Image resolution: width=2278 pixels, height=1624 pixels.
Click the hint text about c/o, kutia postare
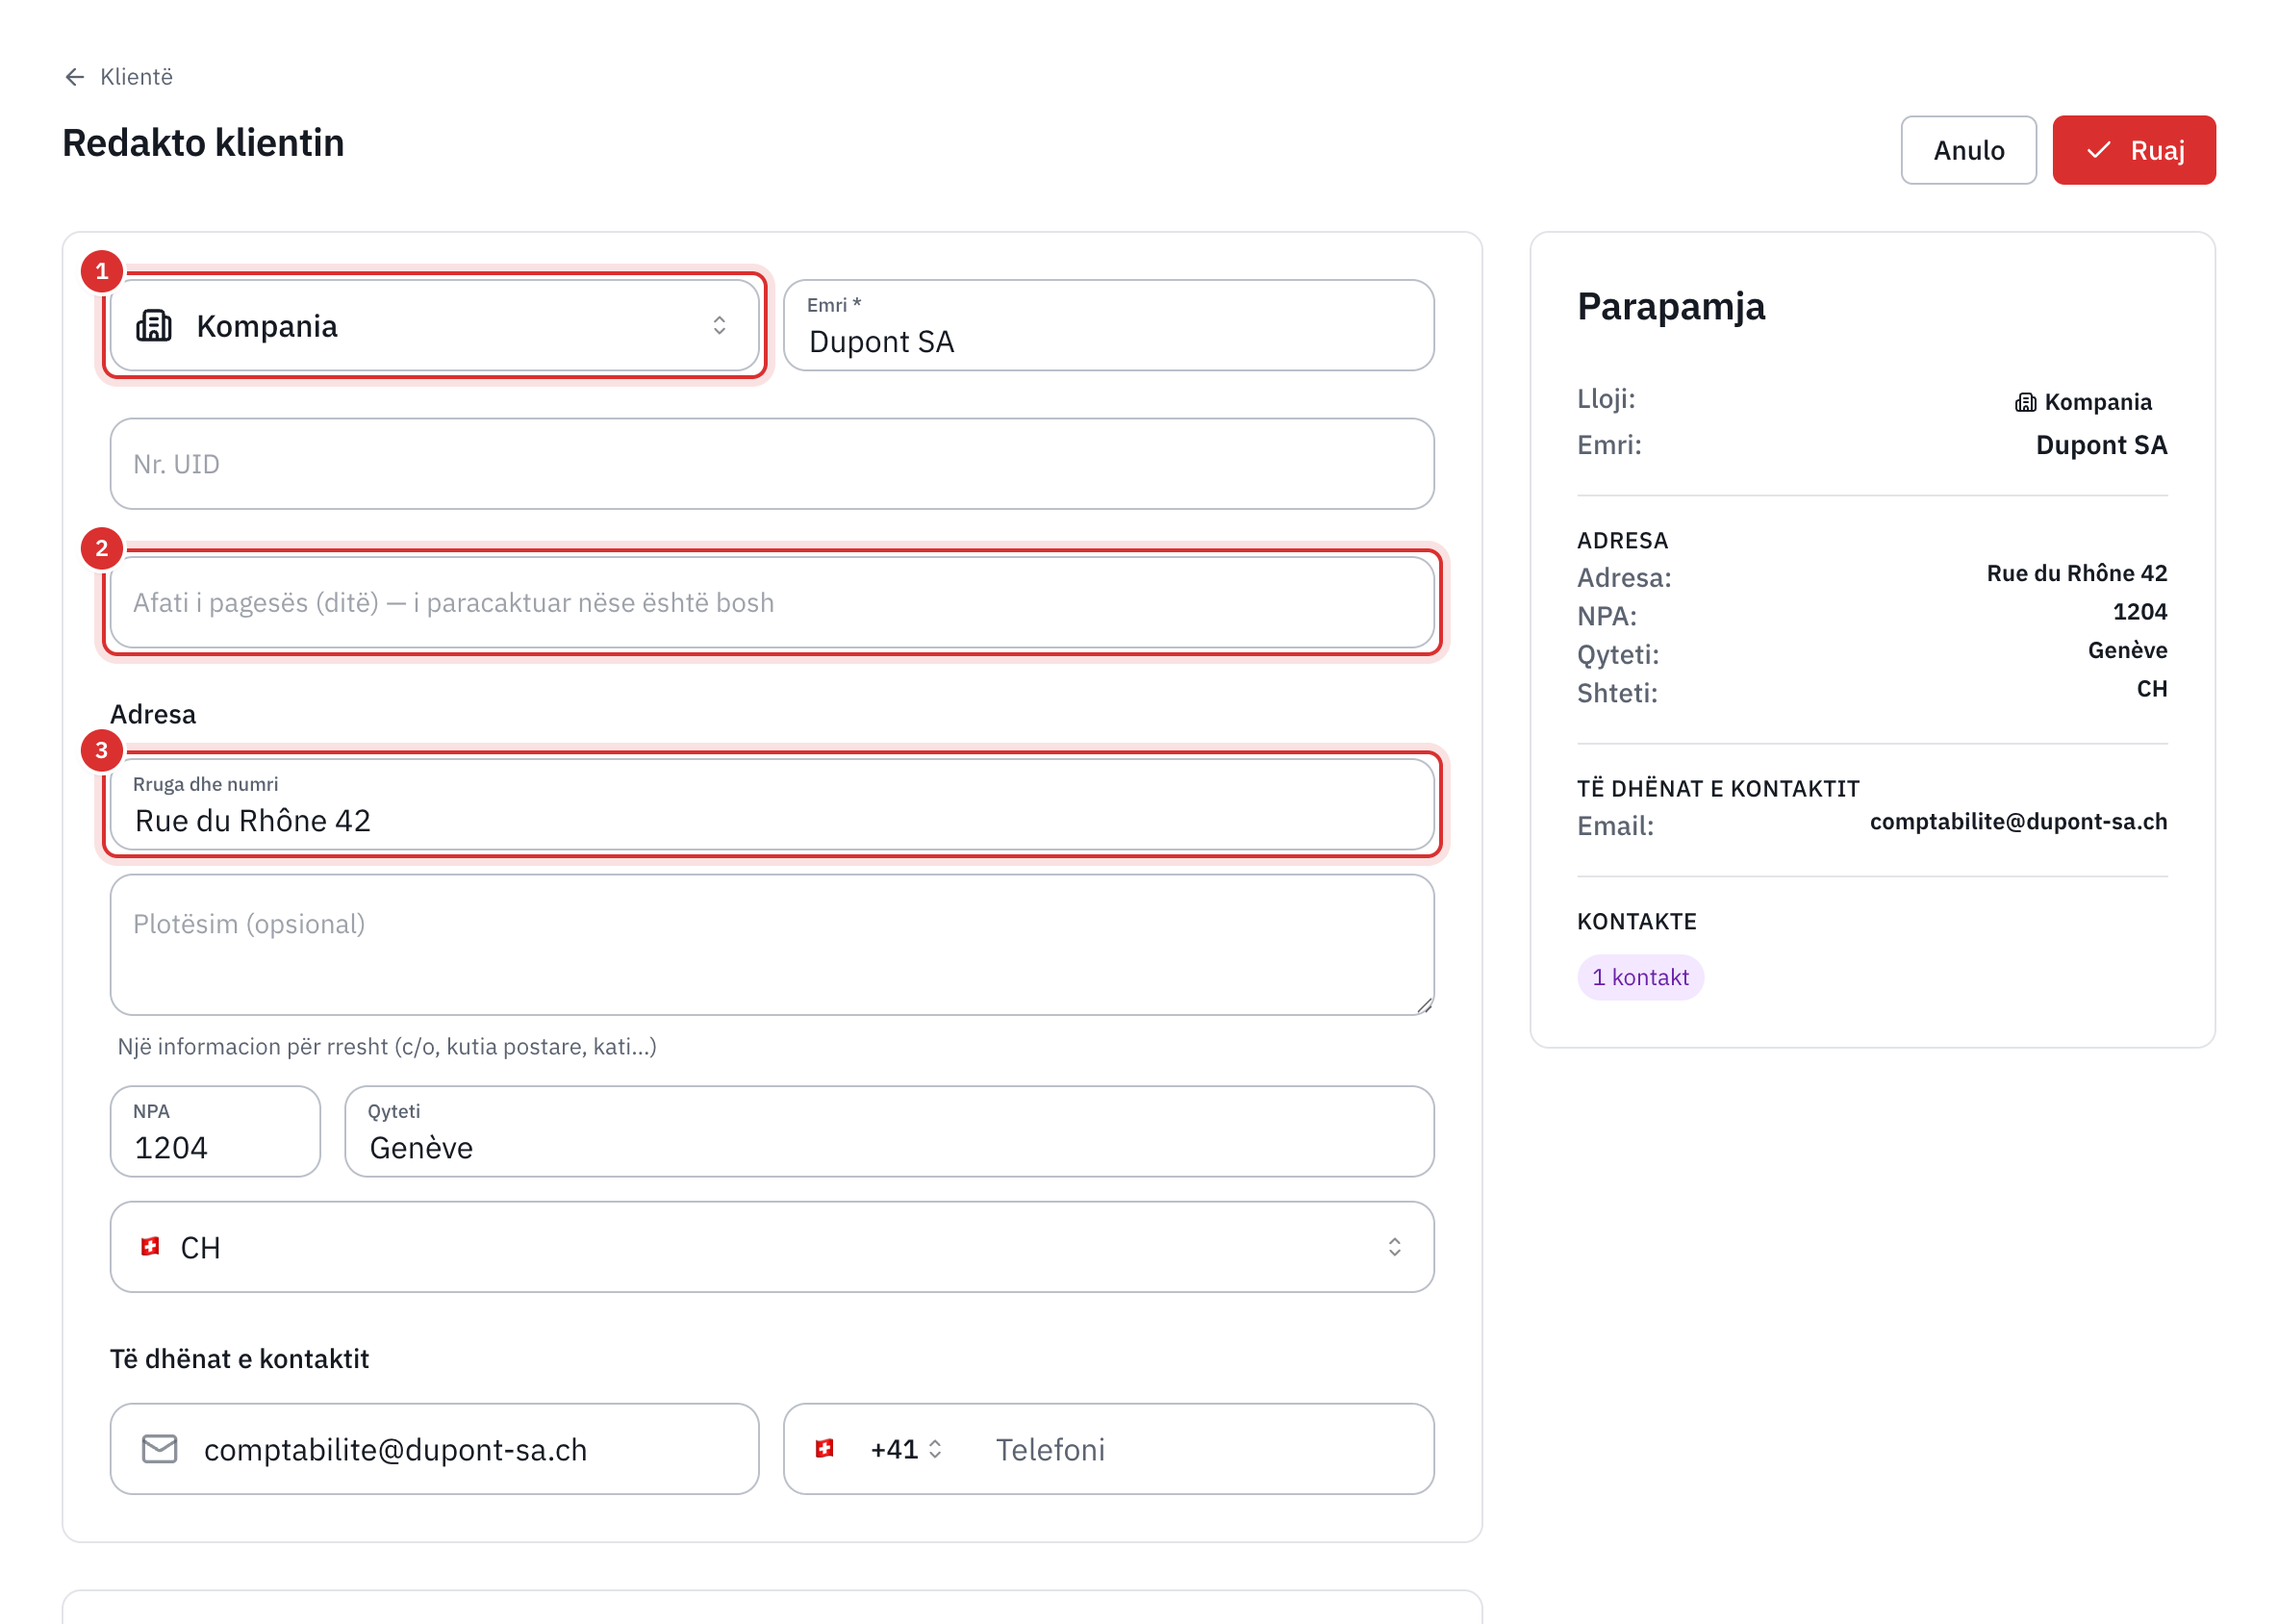(x=387, y=1046)
